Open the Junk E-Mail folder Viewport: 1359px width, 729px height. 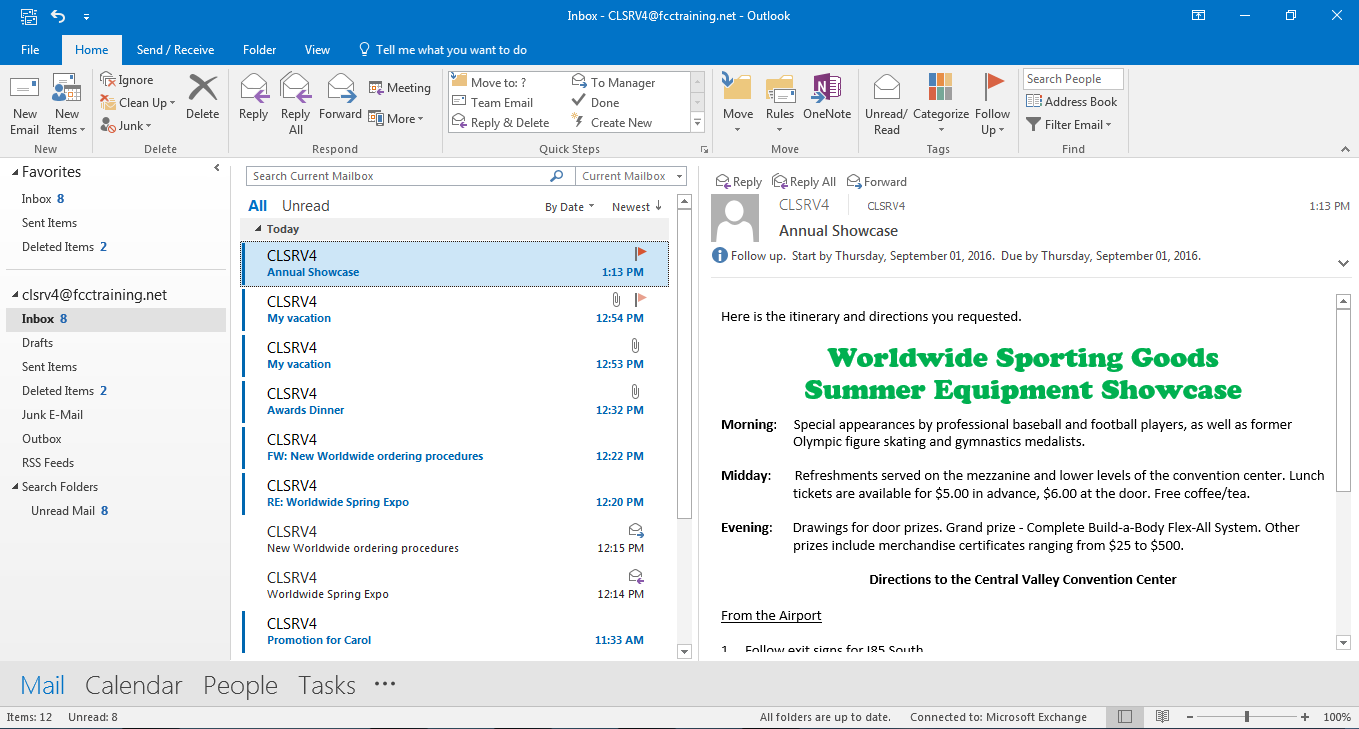pos(52,415)
